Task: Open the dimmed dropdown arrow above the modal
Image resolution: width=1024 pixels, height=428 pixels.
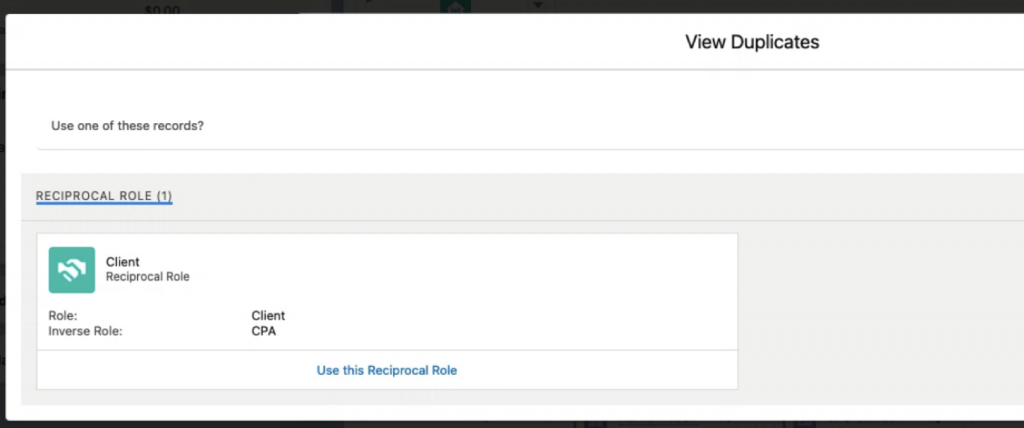Action: pos(538,5)
